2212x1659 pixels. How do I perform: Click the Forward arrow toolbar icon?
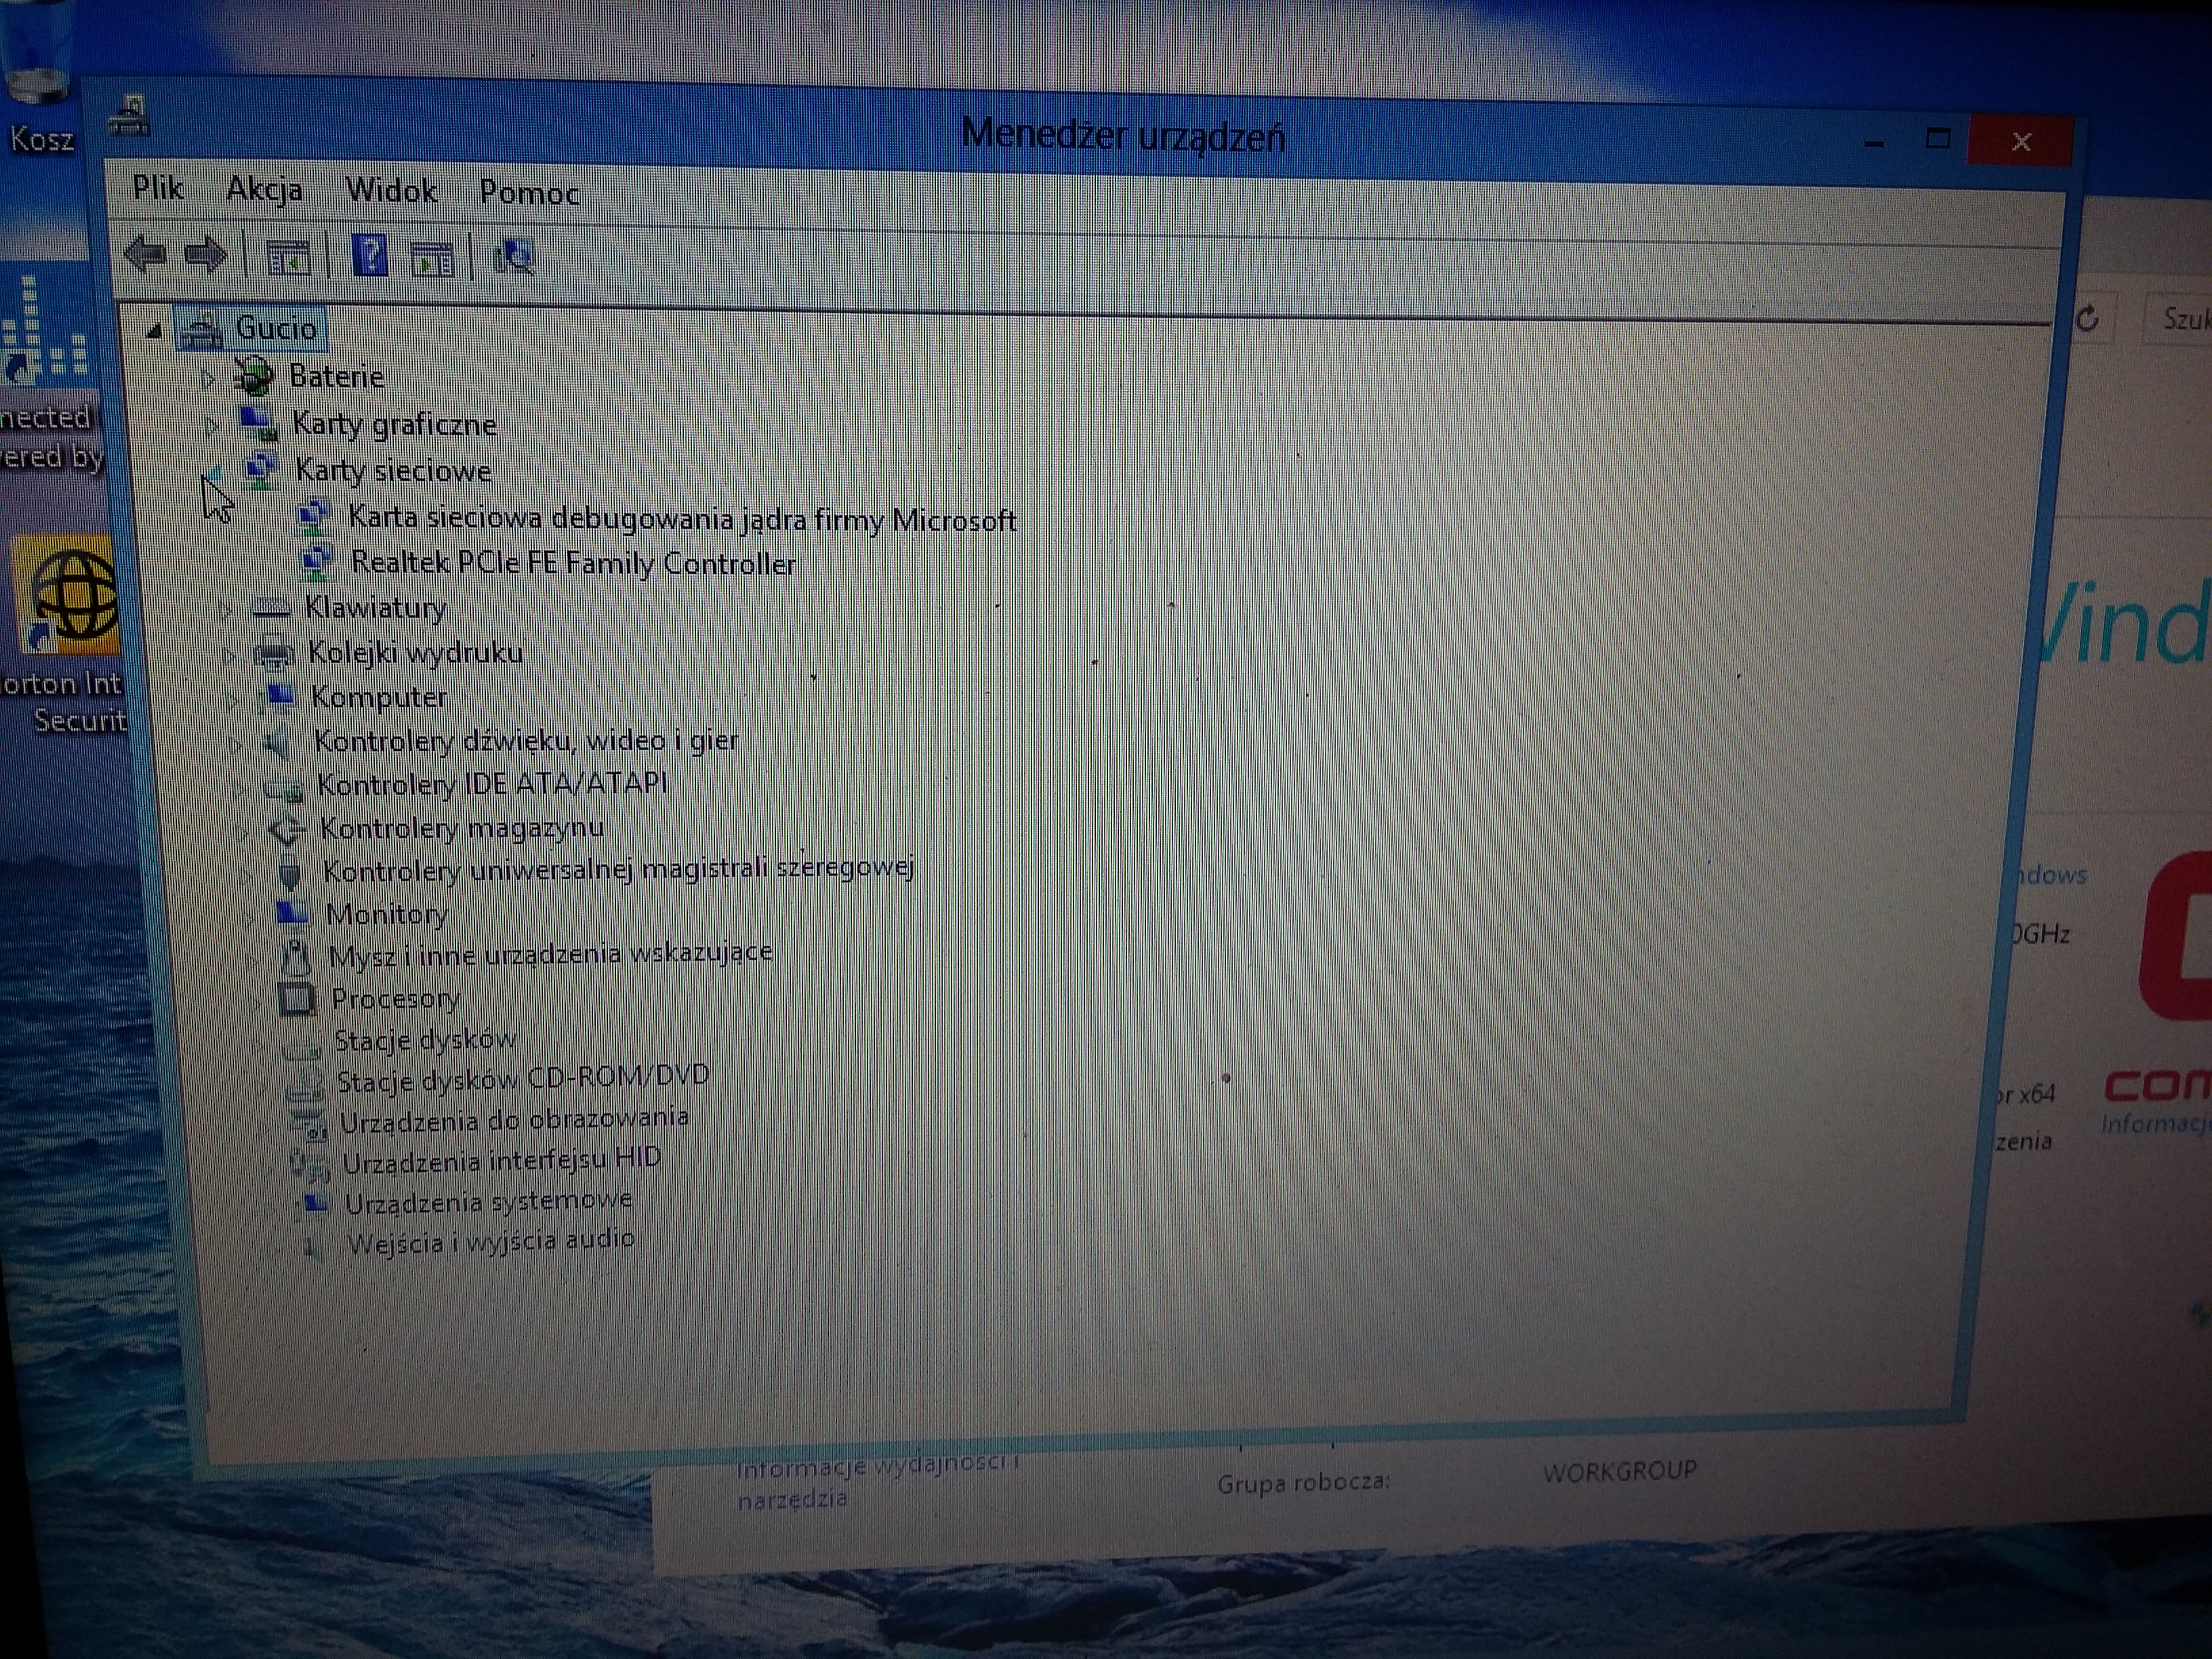click(207, 256)
